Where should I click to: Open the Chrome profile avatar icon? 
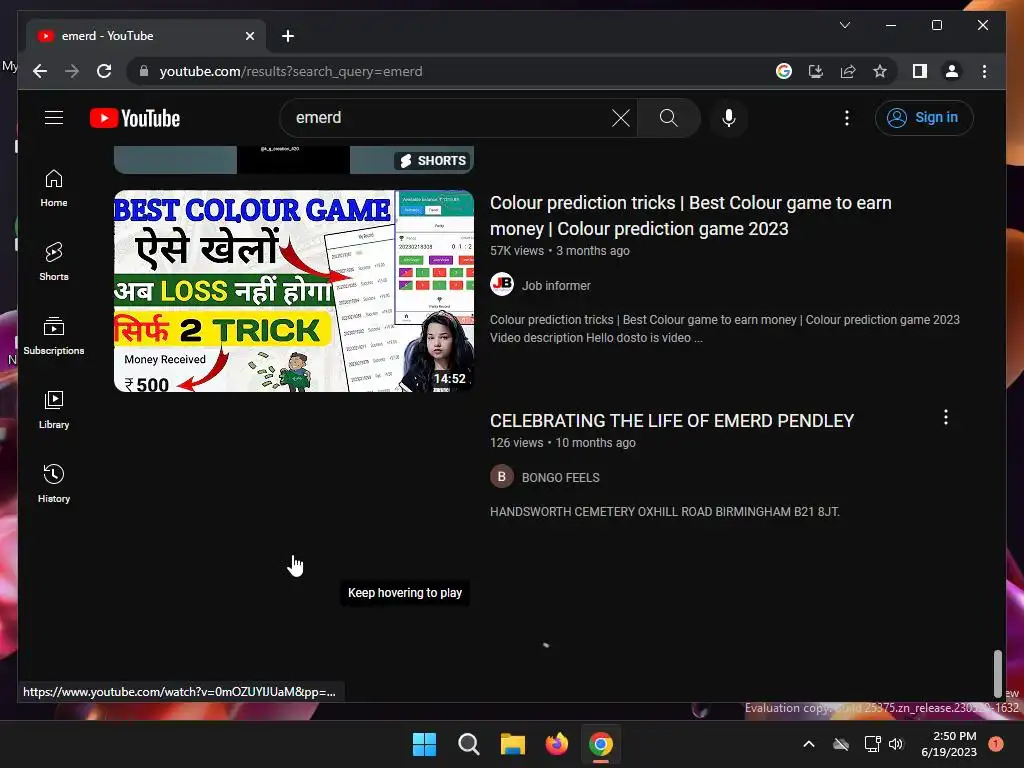coord(952,71)
